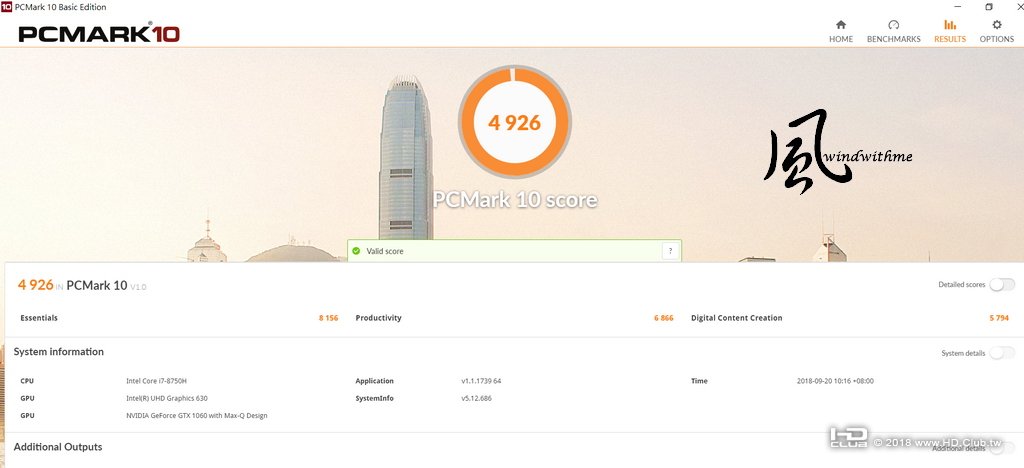The width and height of the screenshot is (1024, 468).
Task: Click the Essentials label
Action: coord(39,318)
